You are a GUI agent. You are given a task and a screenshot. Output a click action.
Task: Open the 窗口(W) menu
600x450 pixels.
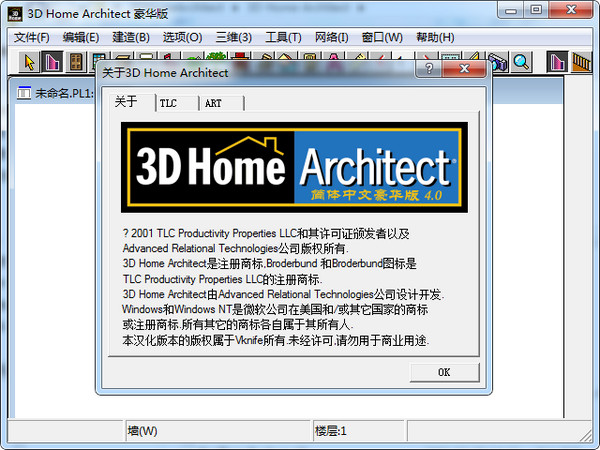382,37
